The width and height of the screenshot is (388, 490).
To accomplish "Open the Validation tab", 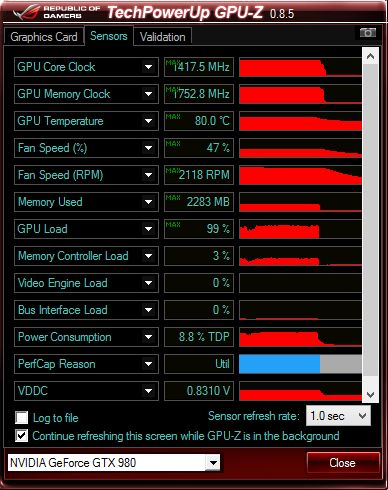I will click(163, 37).
